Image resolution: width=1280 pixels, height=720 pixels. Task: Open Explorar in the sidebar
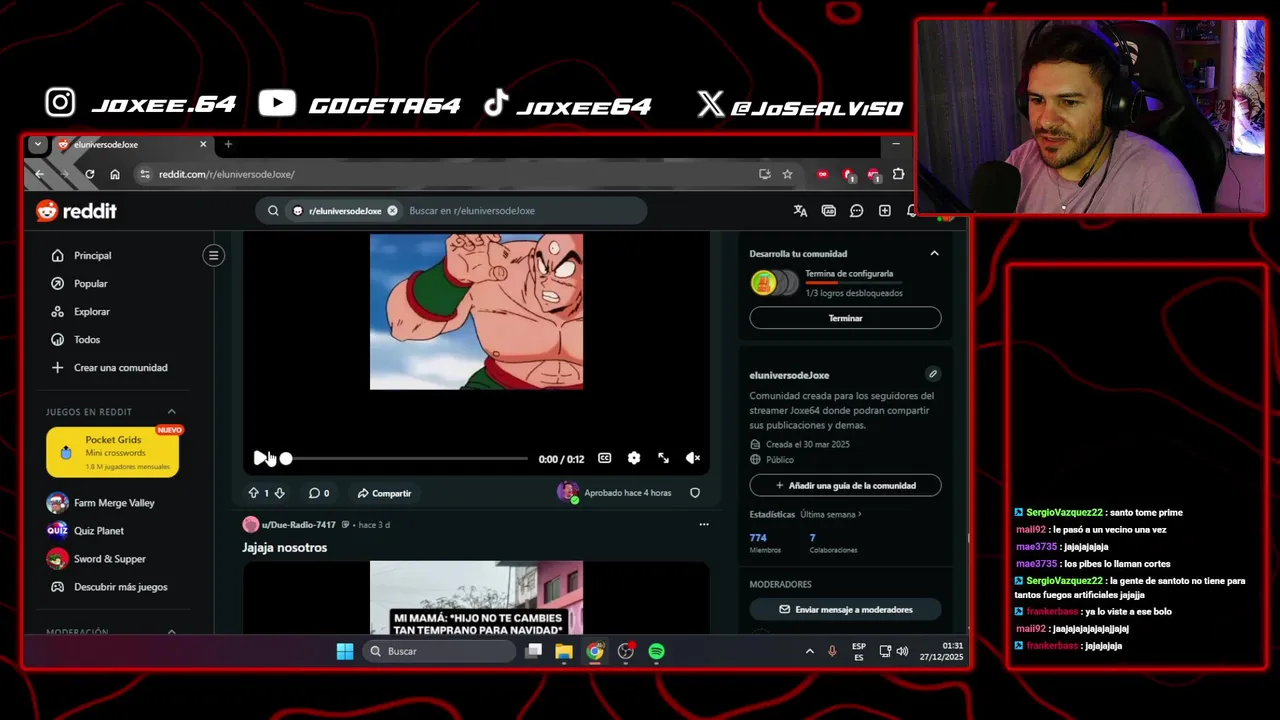(91, 312)
